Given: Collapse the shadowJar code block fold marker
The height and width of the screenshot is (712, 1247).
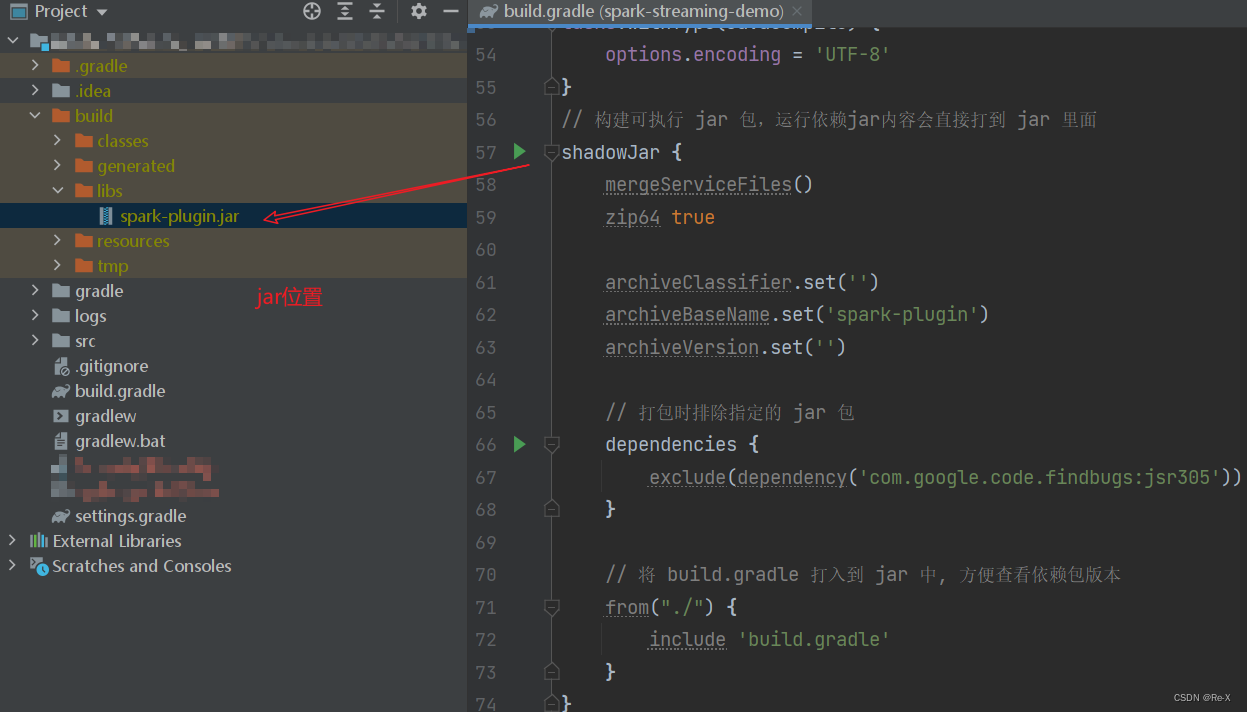Looking at the screenshot, I should tap(550, 152).
